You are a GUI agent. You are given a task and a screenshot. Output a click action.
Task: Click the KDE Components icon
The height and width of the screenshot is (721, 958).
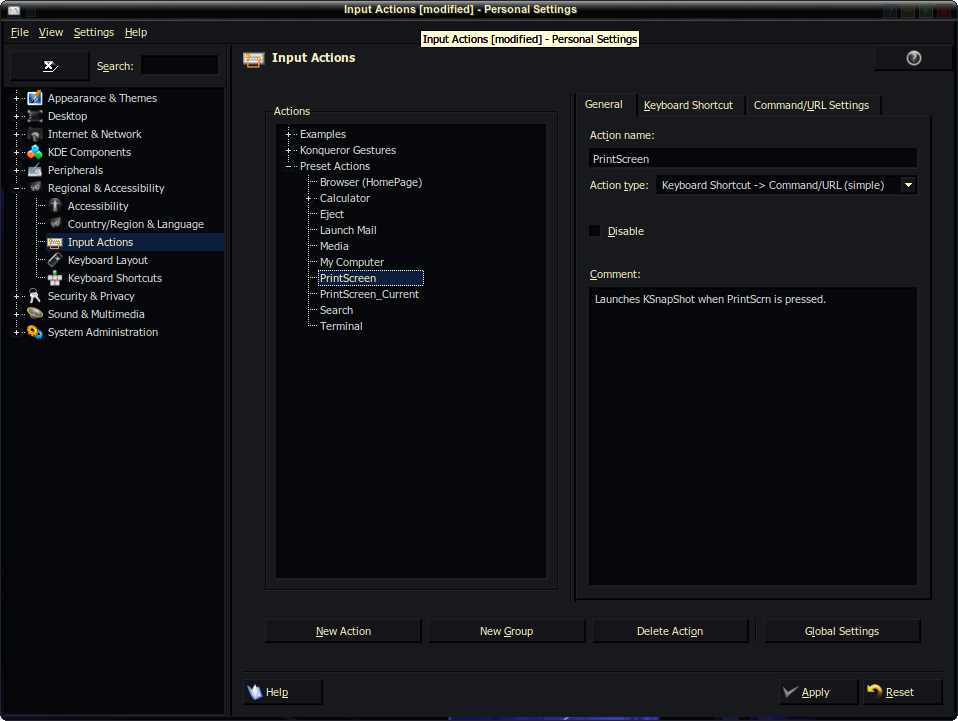tap(35, 152)
